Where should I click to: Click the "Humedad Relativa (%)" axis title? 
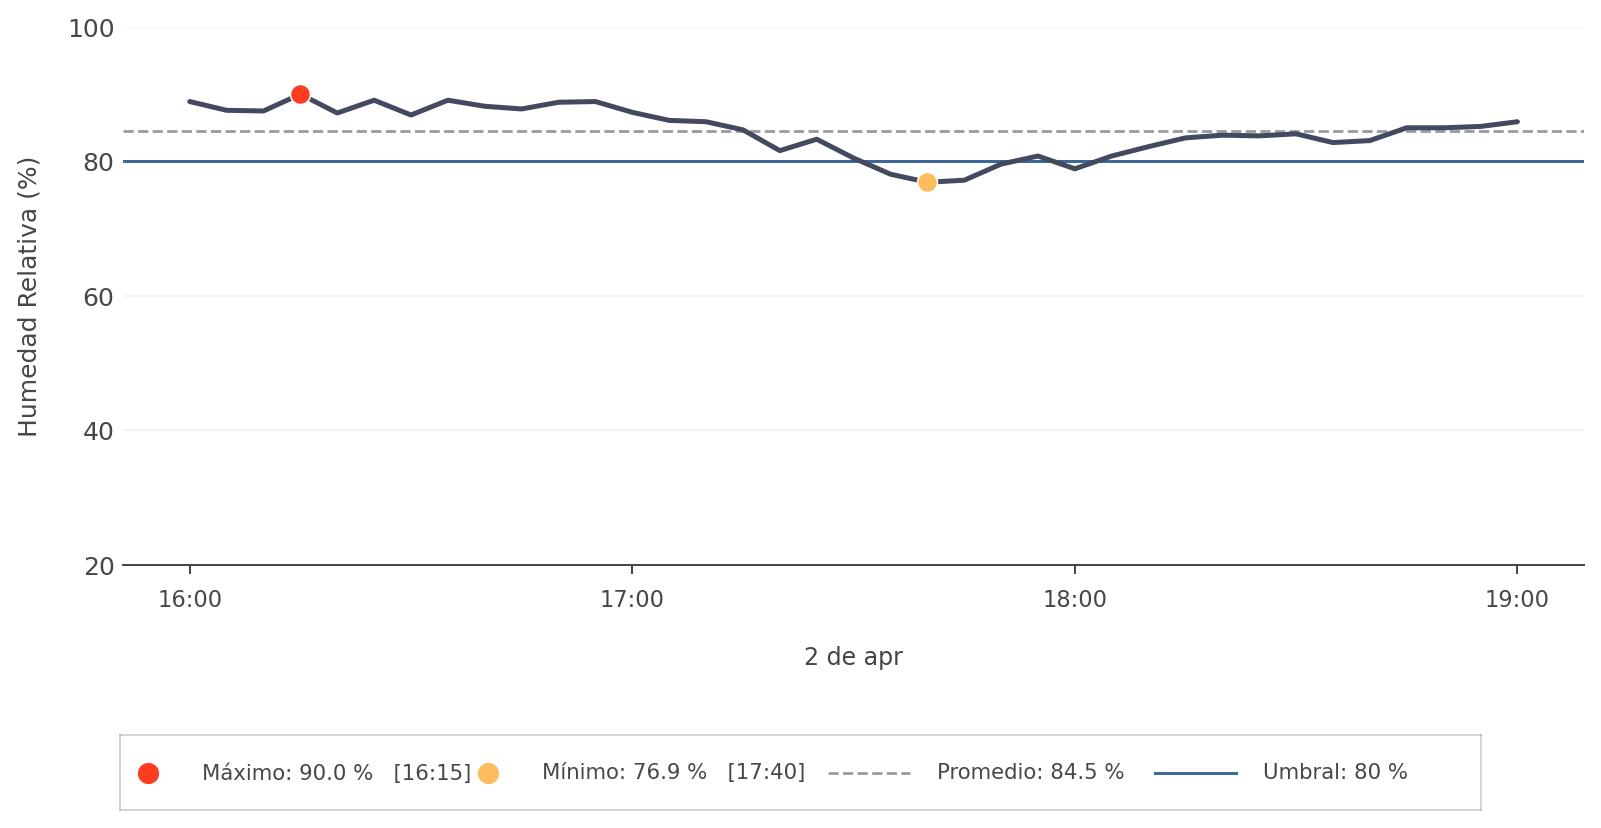(28, 297)
